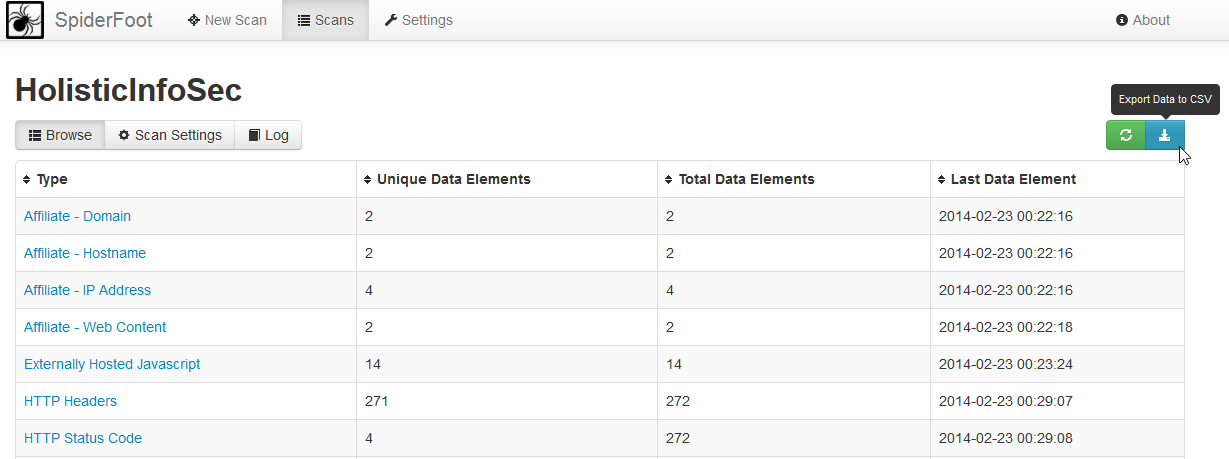Open HTTP Status Code results

point(83,438)
